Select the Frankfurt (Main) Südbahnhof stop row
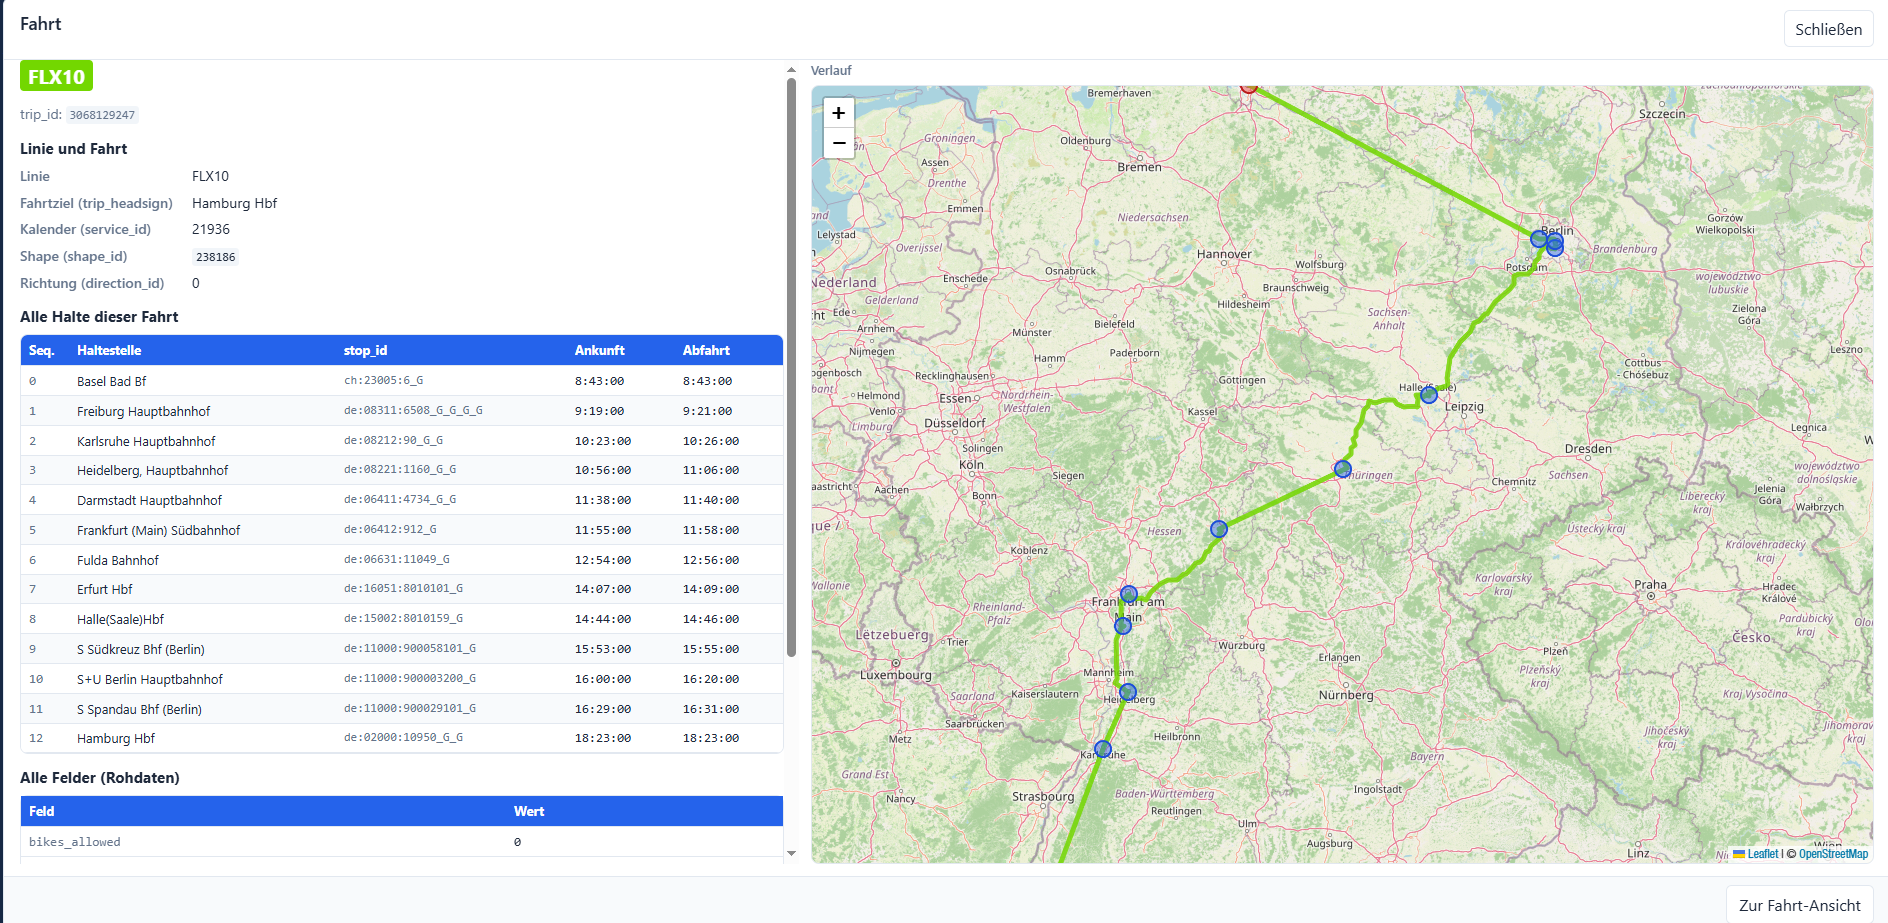This screenshot has width=1888, height=923. click(x=401, y=530)
